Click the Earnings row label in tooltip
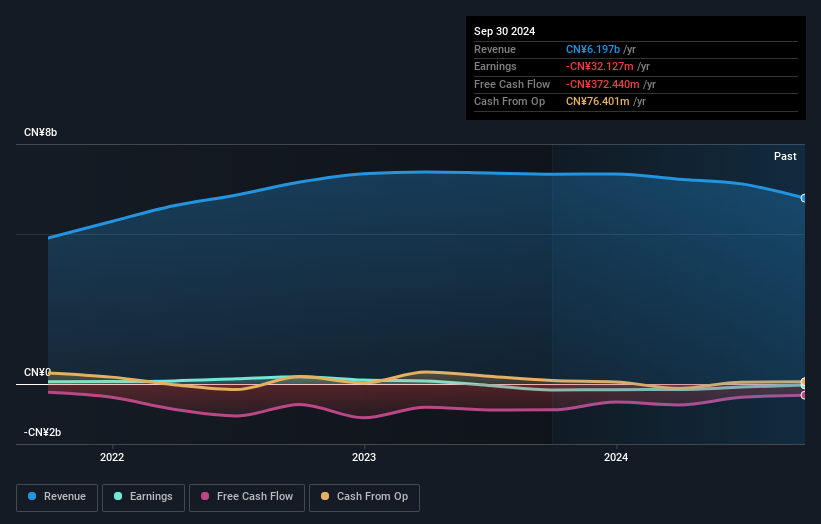 click(495, 66)
